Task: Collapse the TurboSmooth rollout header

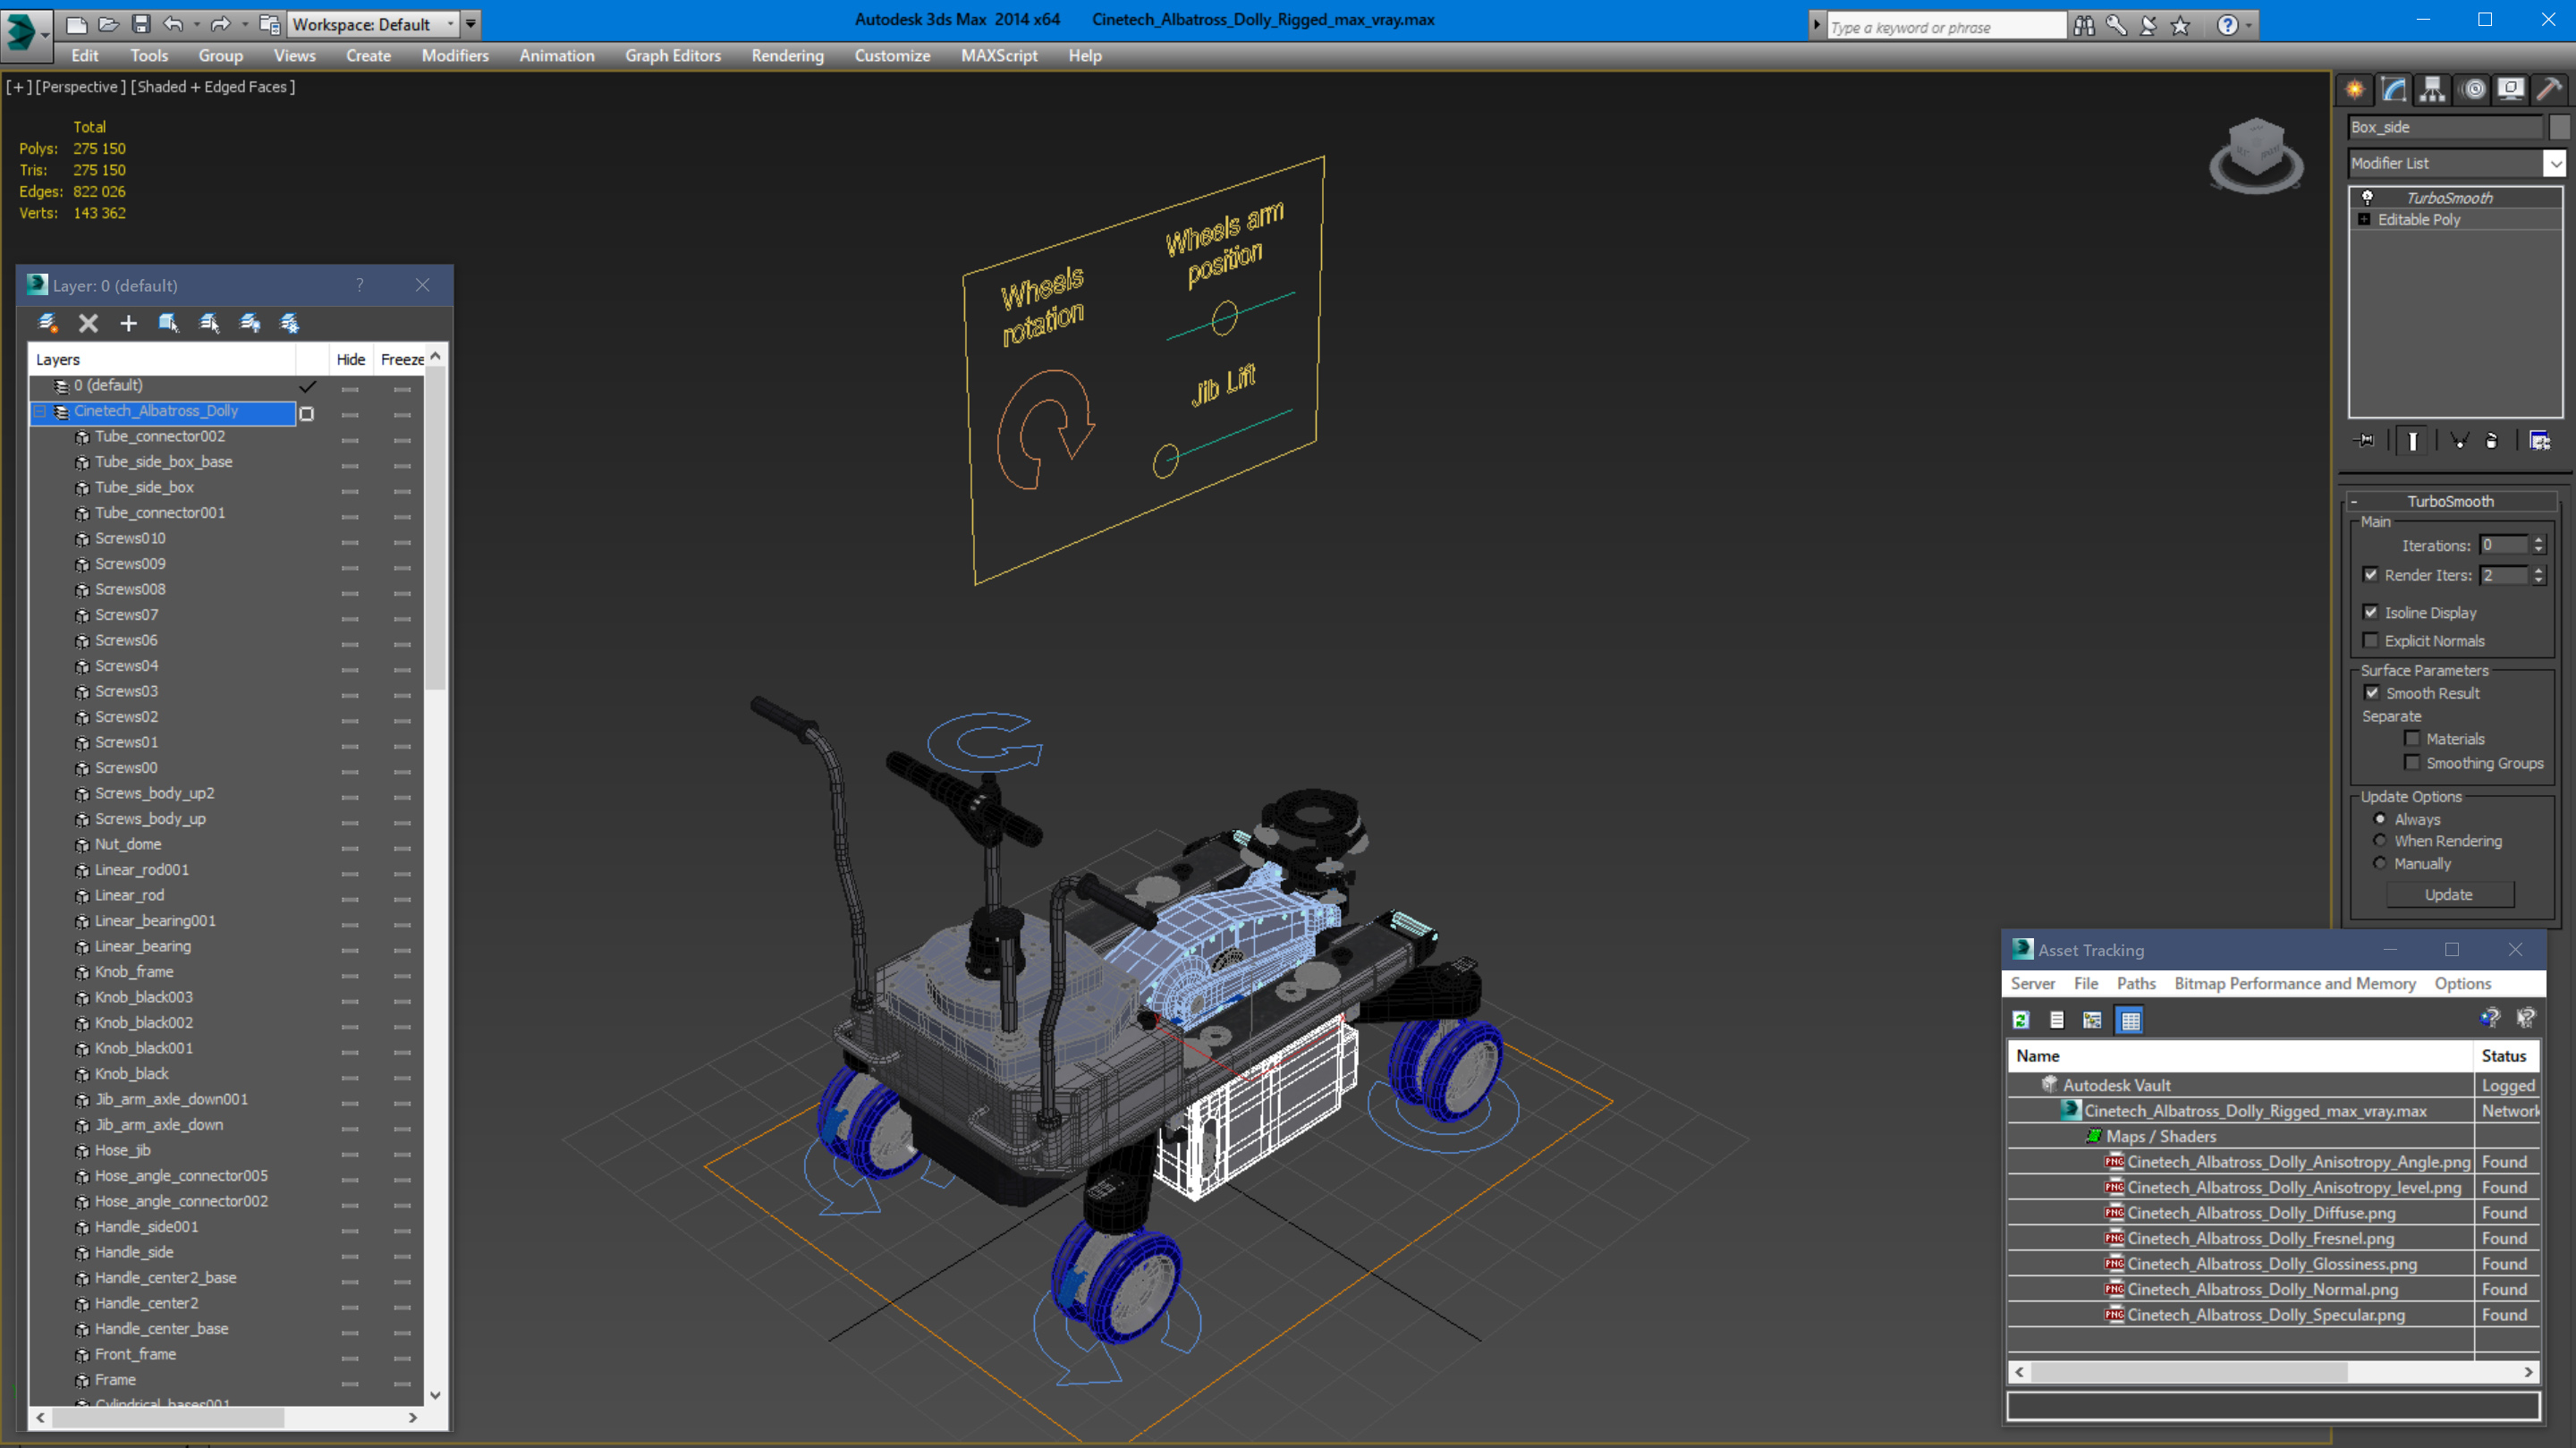Action: (x=2449, y=501)
